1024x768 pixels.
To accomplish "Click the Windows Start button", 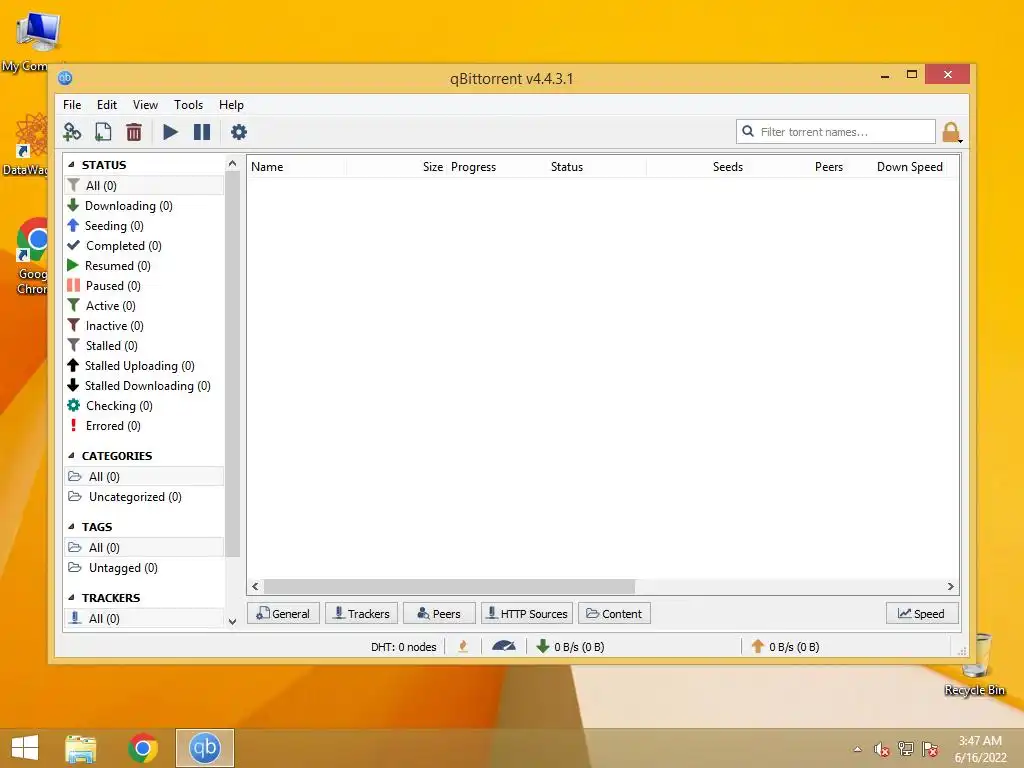I will click(25, 748).
